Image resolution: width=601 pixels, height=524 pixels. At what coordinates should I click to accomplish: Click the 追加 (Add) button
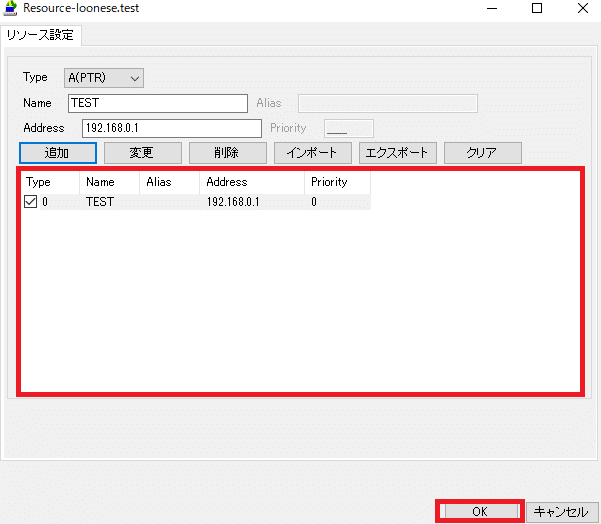pyautogui.click(x=58, y=153)
